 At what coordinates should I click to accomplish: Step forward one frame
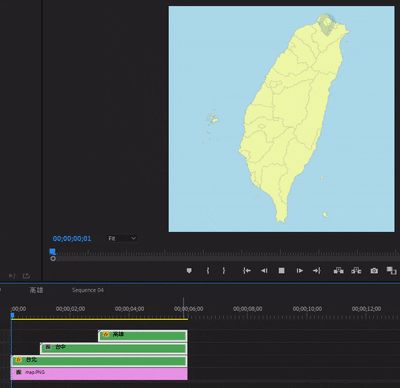click(x=300, y=271)
